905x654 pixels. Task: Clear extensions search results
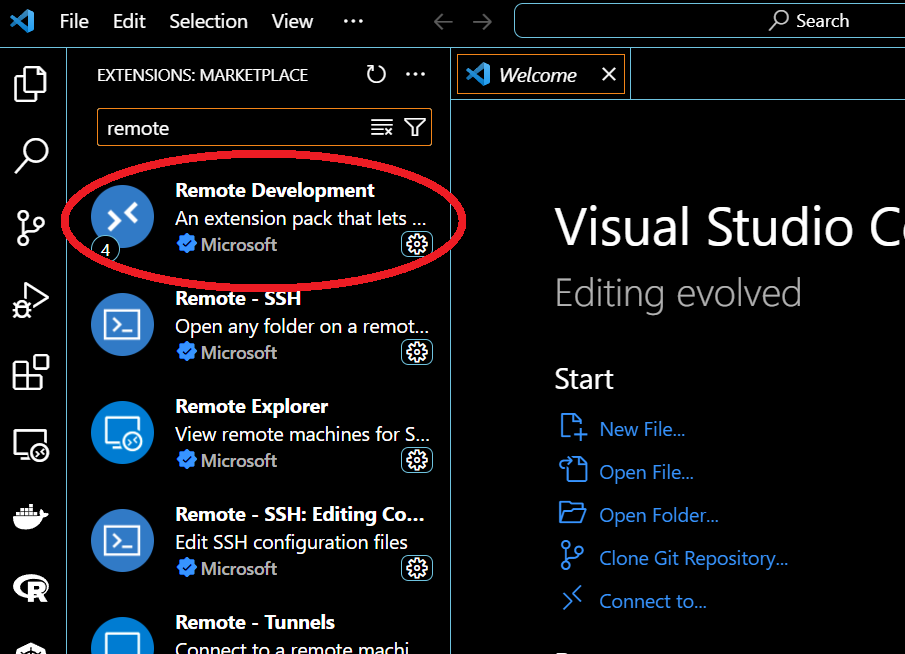(x=382, y=127)
